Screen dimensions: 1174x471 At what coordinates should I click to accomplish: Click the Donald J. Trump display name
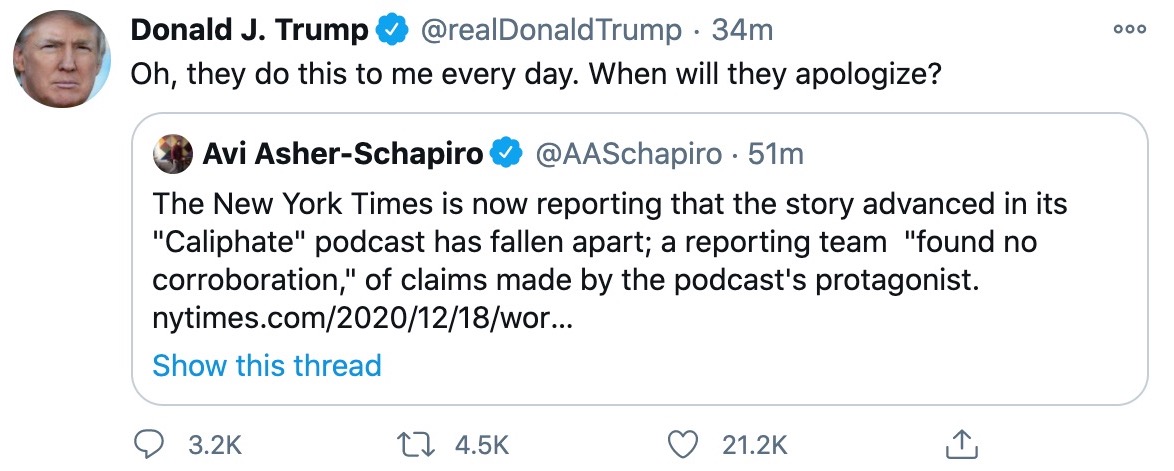tap(249, 31)
